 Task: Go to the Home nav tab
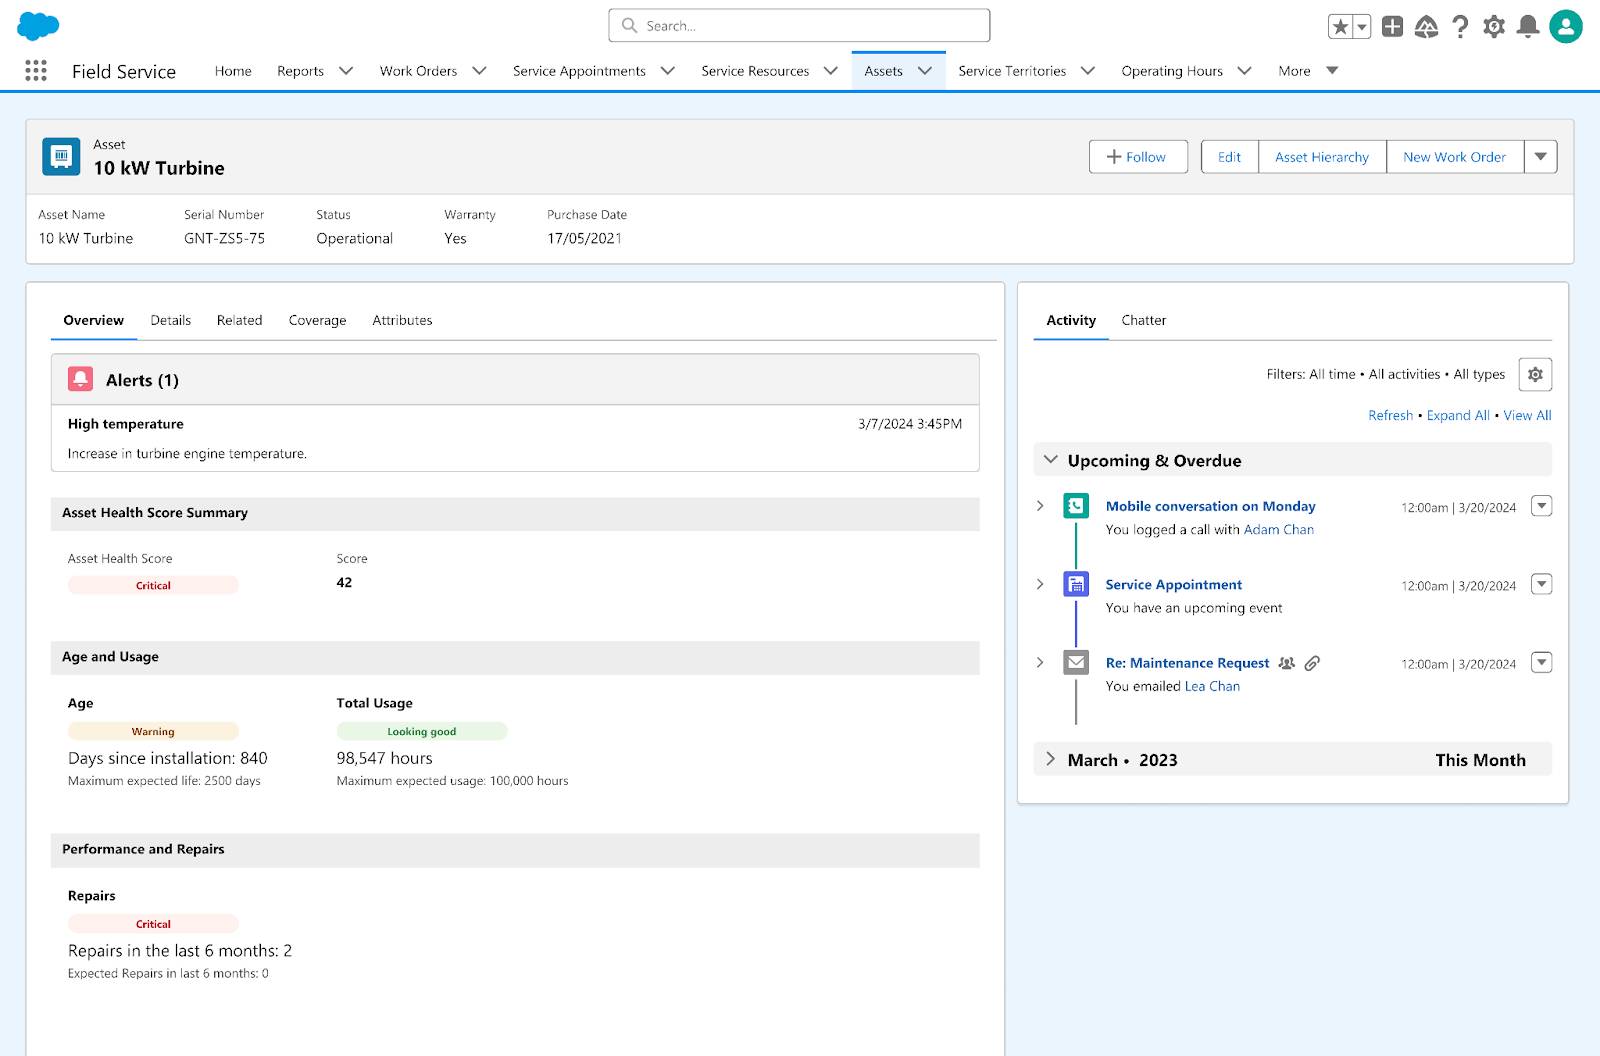click(233, 71)
